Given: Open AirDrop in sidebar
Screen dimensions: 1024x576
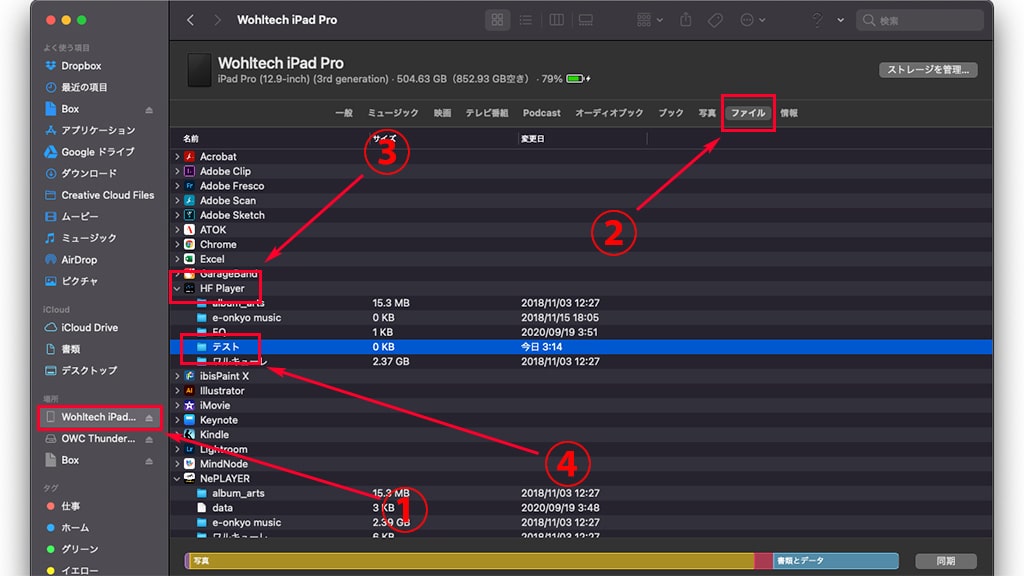Looking at the screenshot, I should 79,260.
